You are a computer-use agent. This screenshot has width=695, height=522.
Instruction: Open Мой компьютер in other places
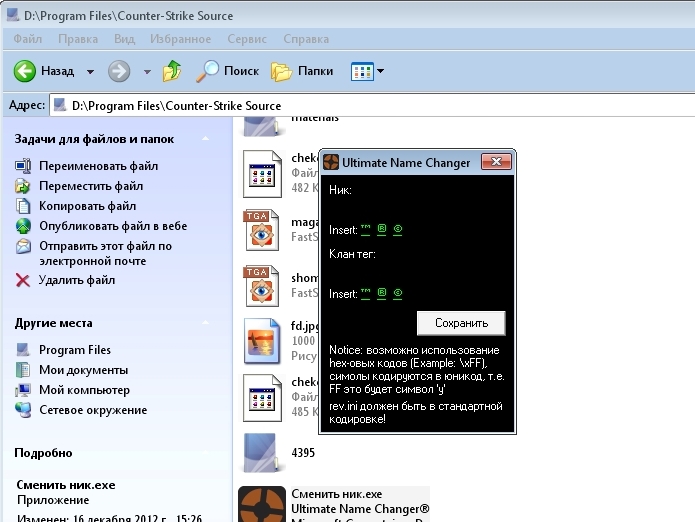click(84, 390)
